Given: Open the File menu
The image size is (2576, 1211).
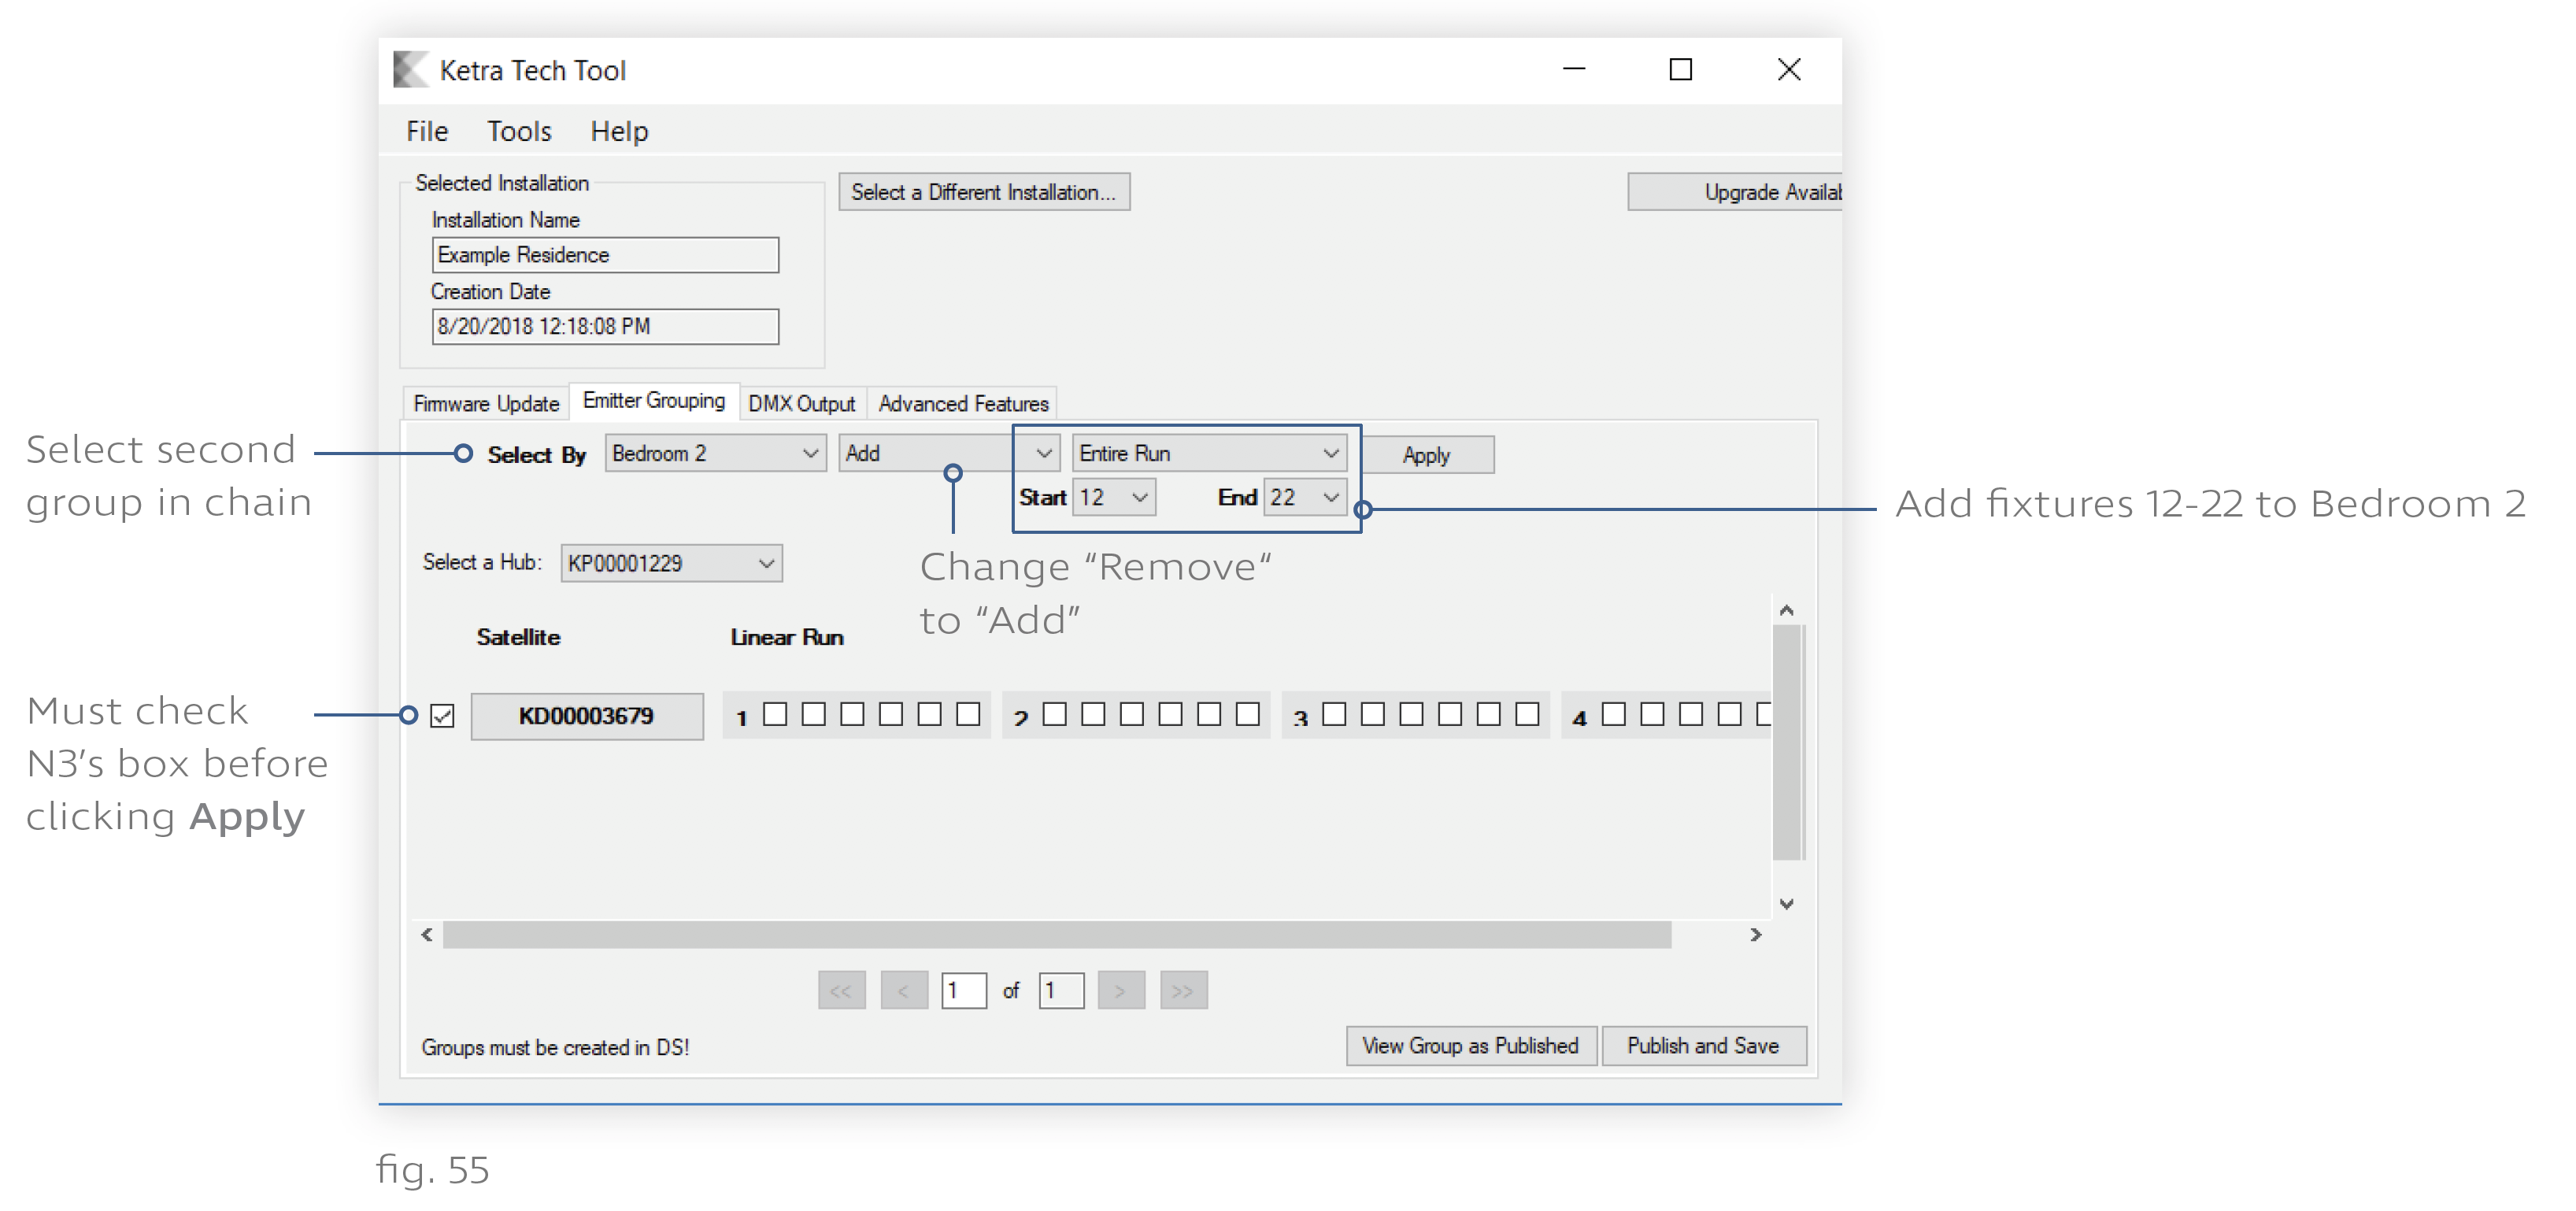Looking at the screenshot, I should click(427, 131).
